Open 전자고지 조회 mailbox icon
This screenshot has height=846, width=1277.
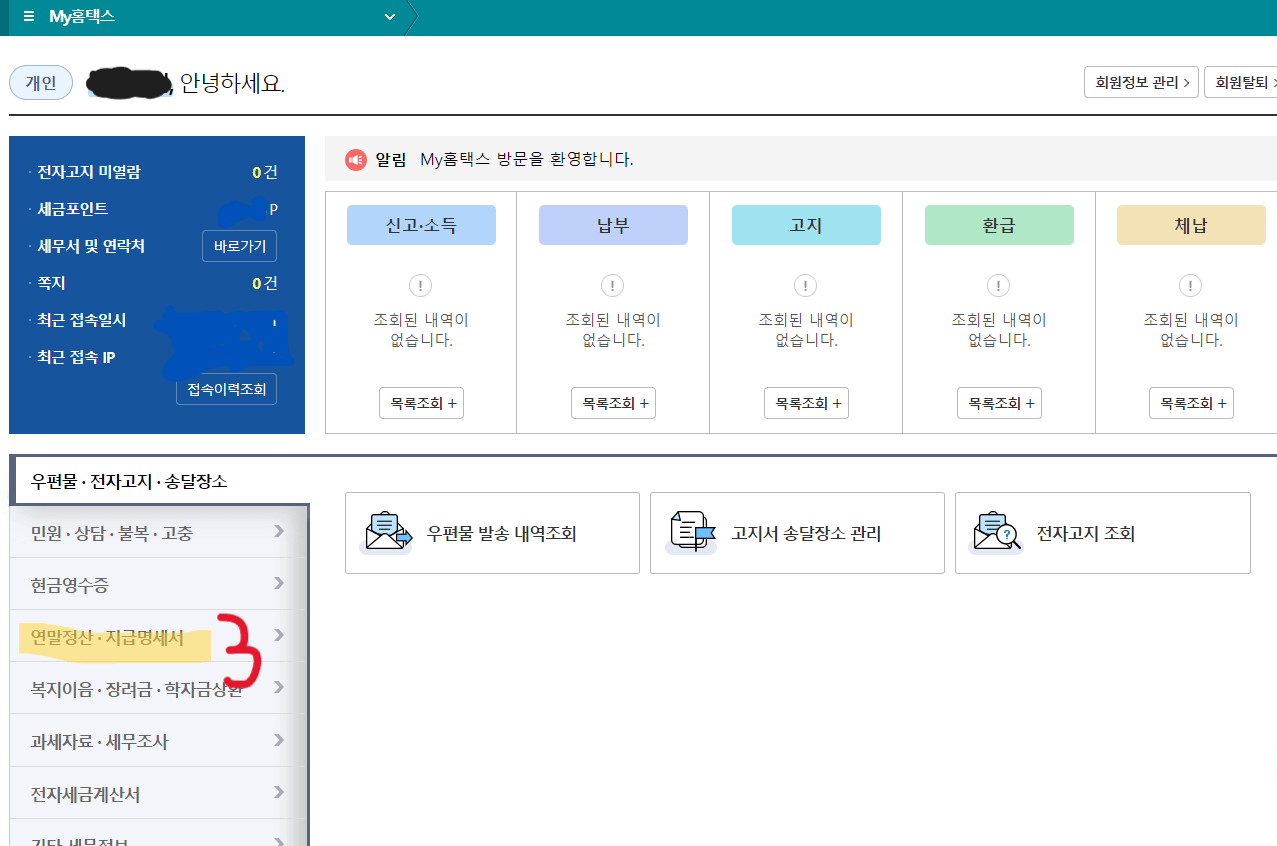995,532
